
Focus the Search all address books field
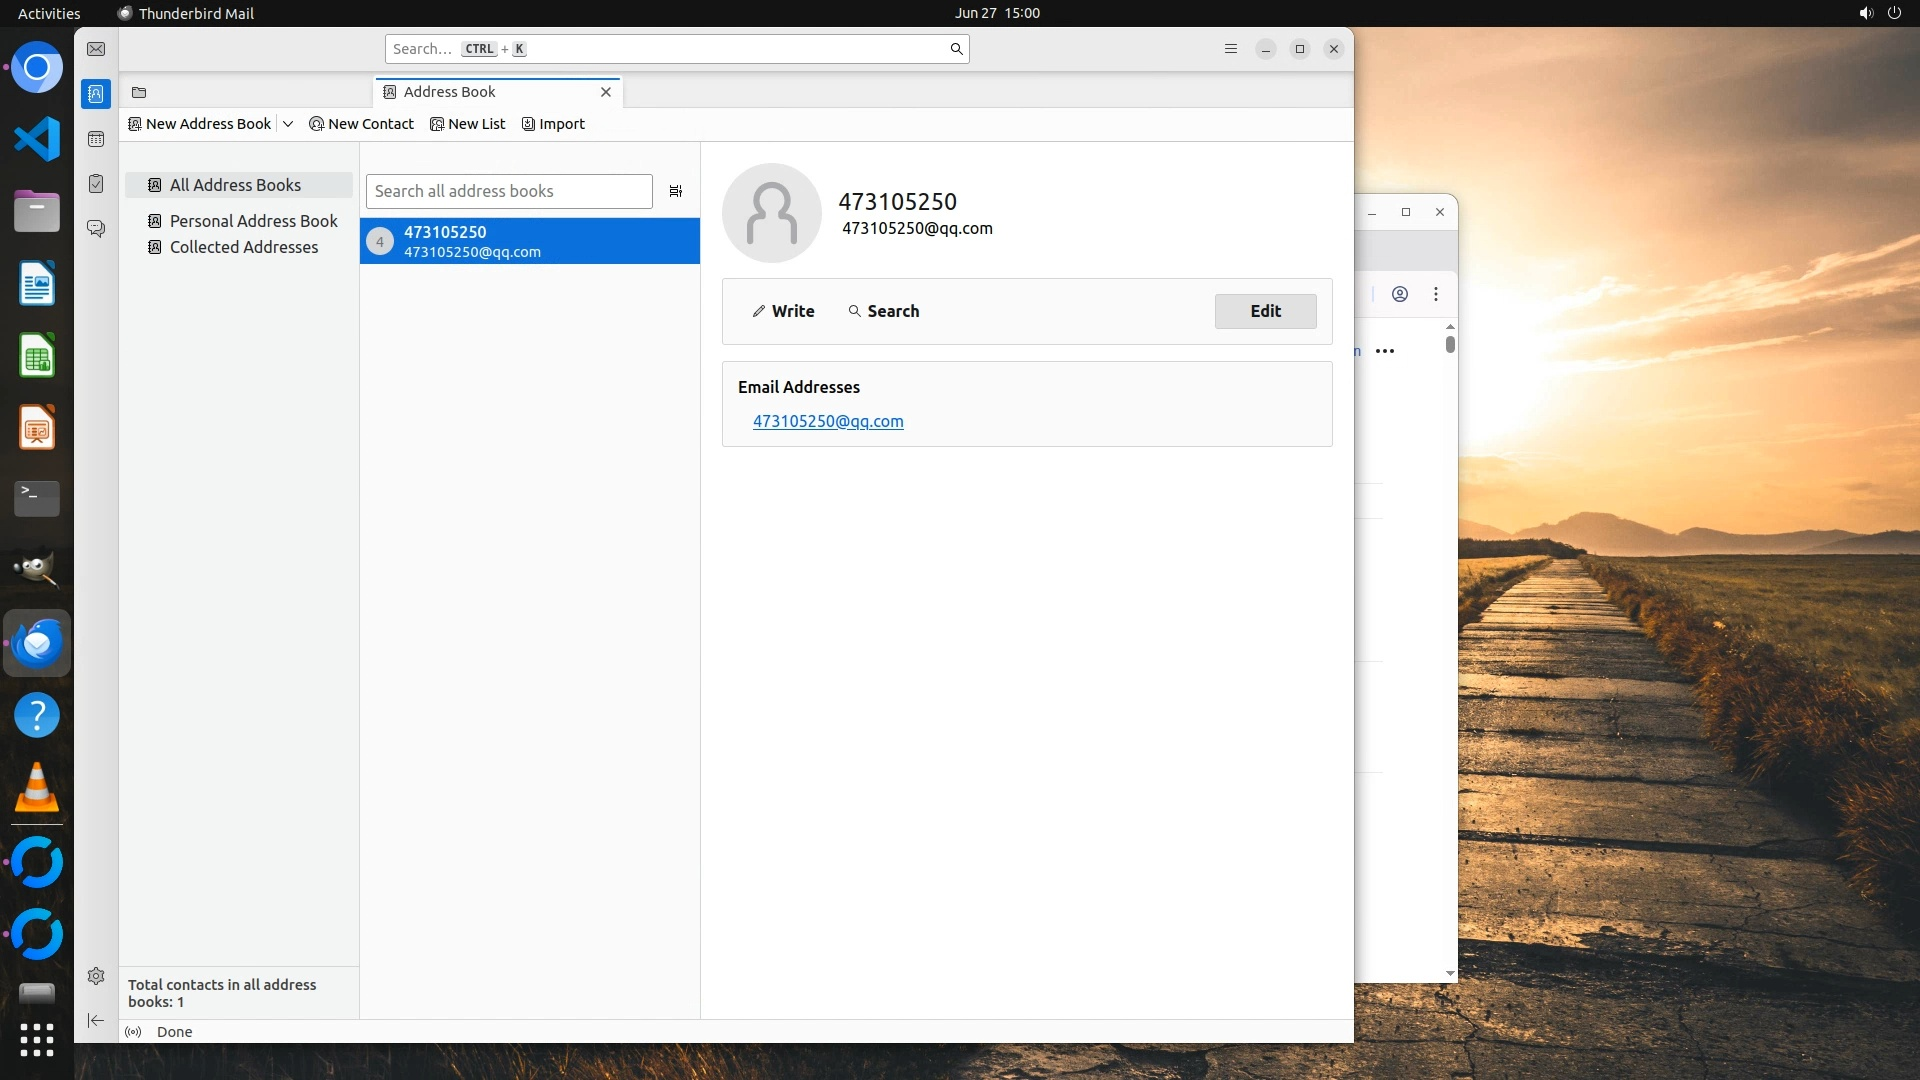pyautogui.click(x=509, y=191)
